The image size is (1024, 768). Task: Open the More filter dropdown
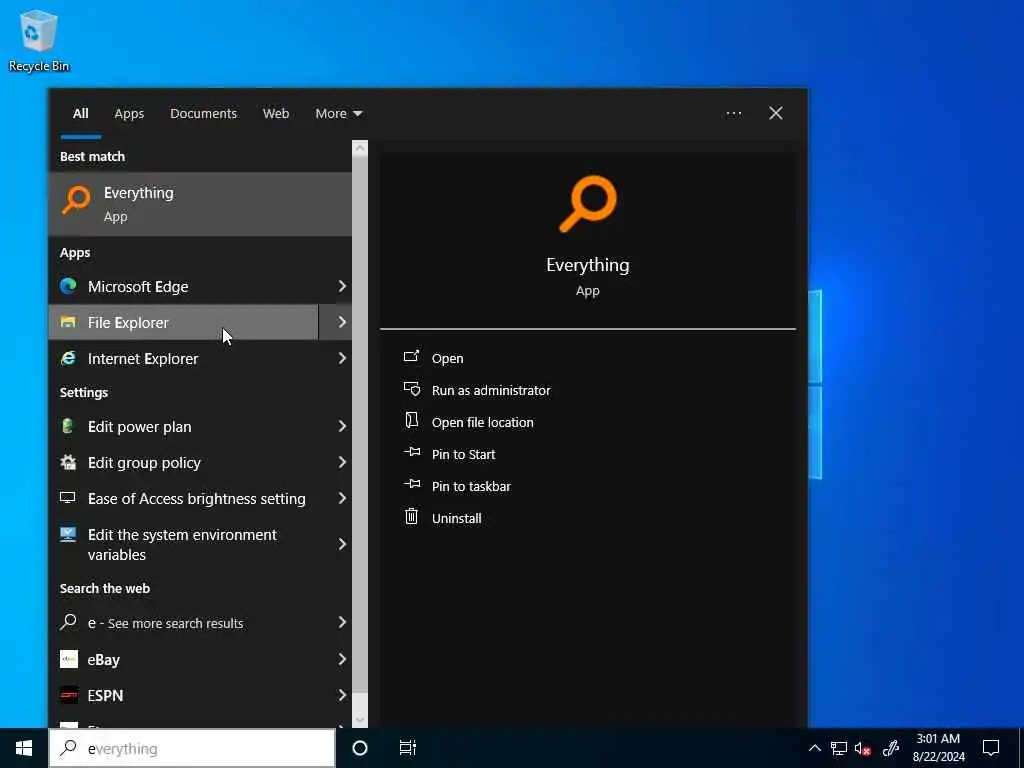click(338, 114)
